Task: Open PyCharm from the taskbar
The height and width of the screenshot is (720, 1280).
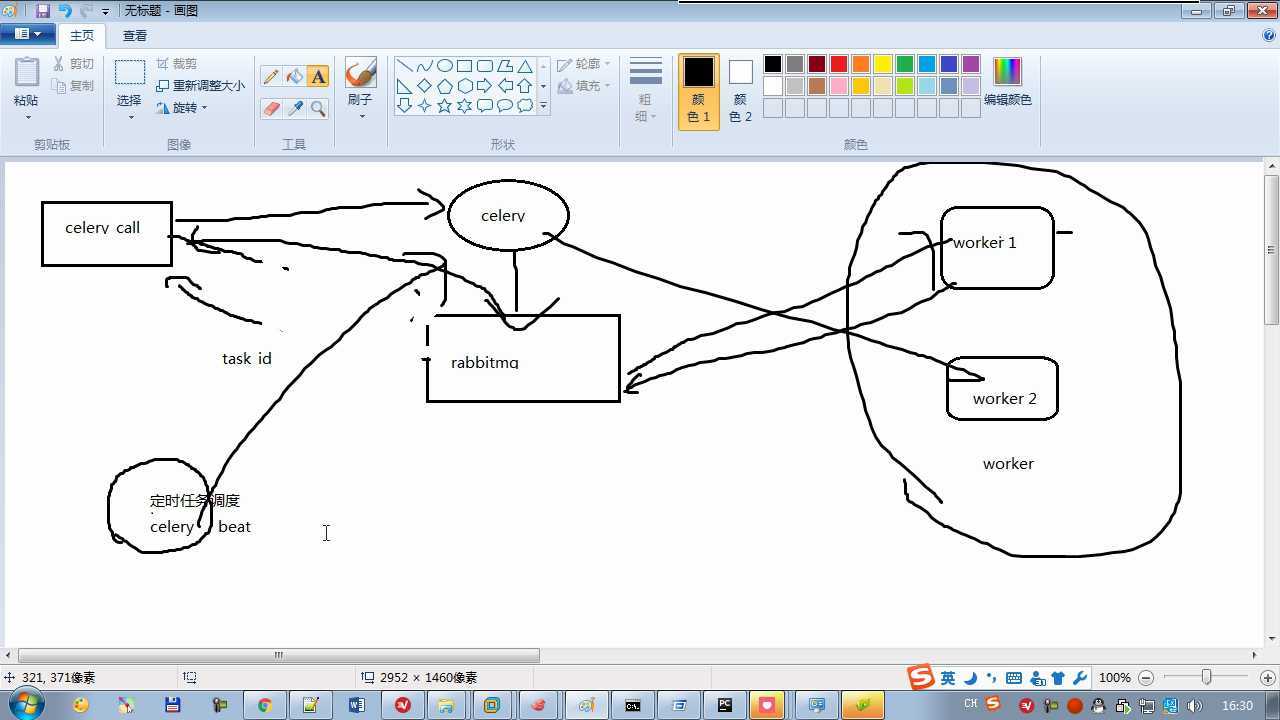Action: tap(725, 705)
